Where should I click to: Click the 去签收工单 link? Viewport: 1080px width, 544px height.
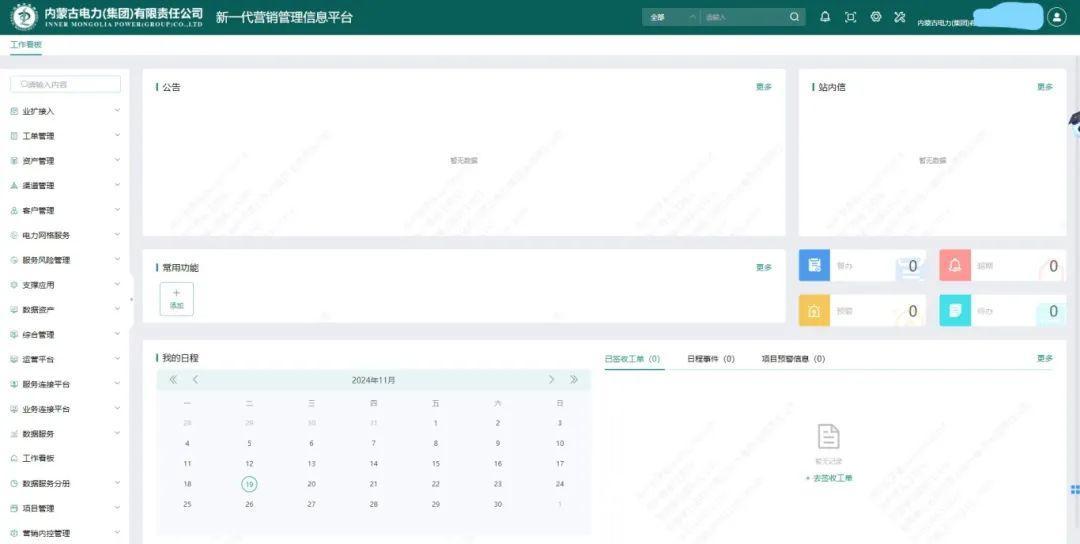829,479
